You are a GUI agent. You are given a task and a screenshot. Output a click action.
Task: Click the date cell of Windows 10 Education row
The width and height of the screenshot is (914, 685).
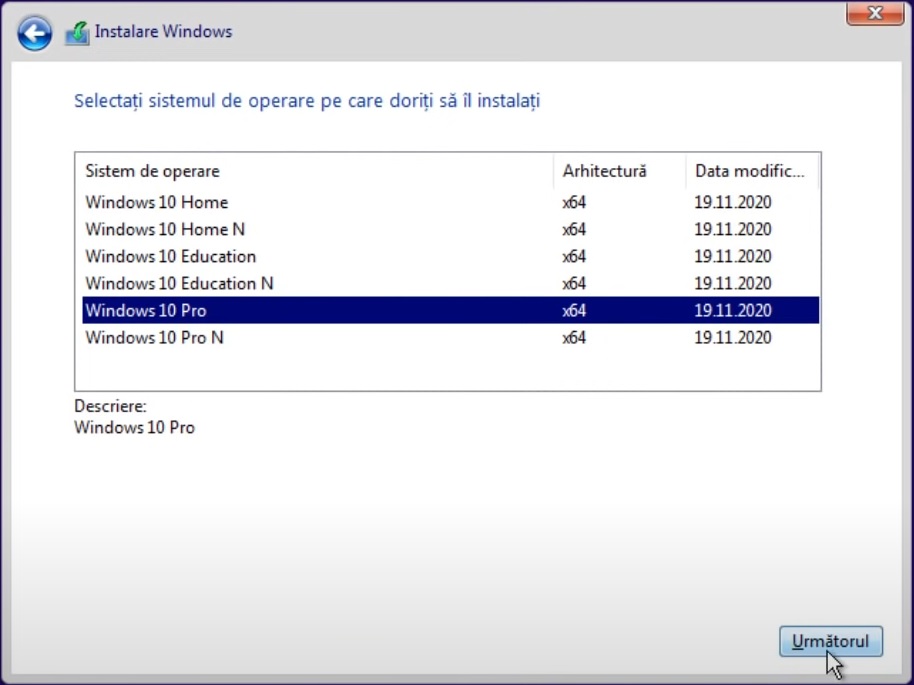[732, 256]
